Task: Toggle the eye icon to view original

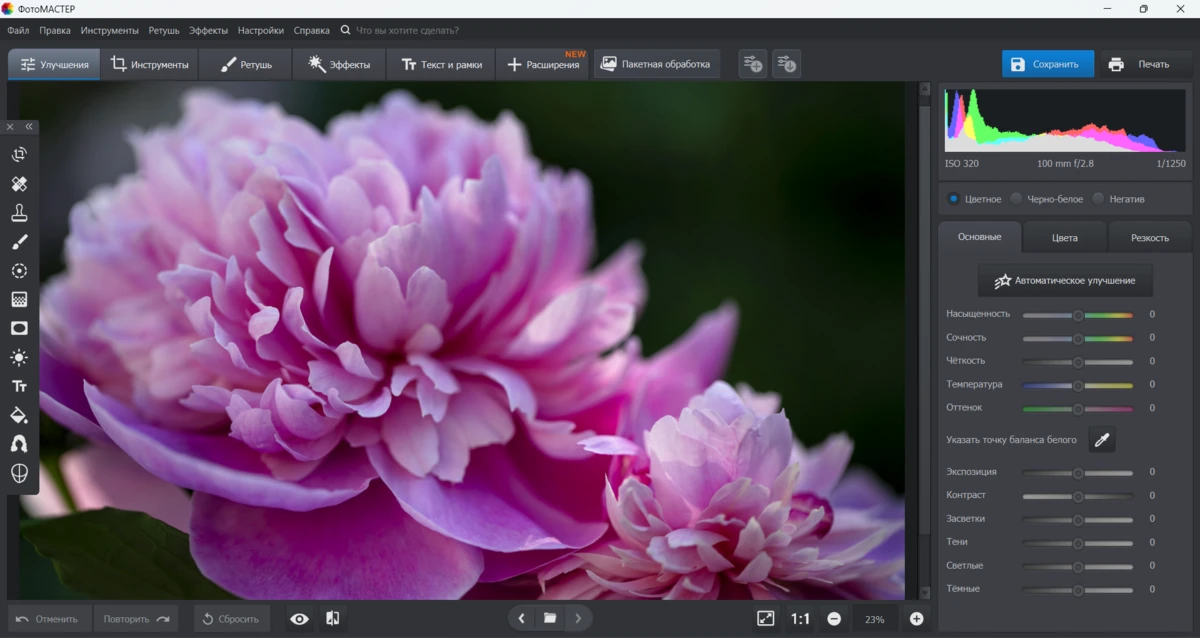Action: pyautogui.click(x=299, y=619)
